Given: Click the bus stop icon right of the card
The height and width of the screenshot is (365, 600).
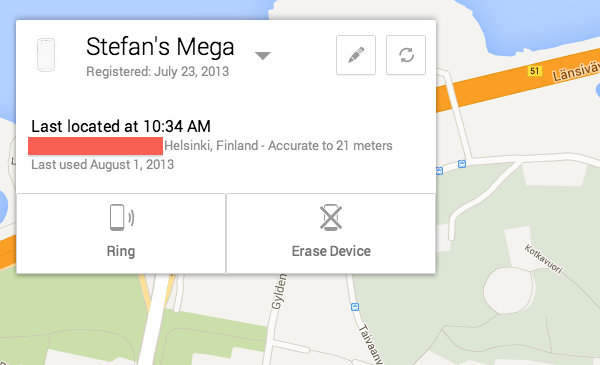Looking at the screenshot, I should pos(462,164).
